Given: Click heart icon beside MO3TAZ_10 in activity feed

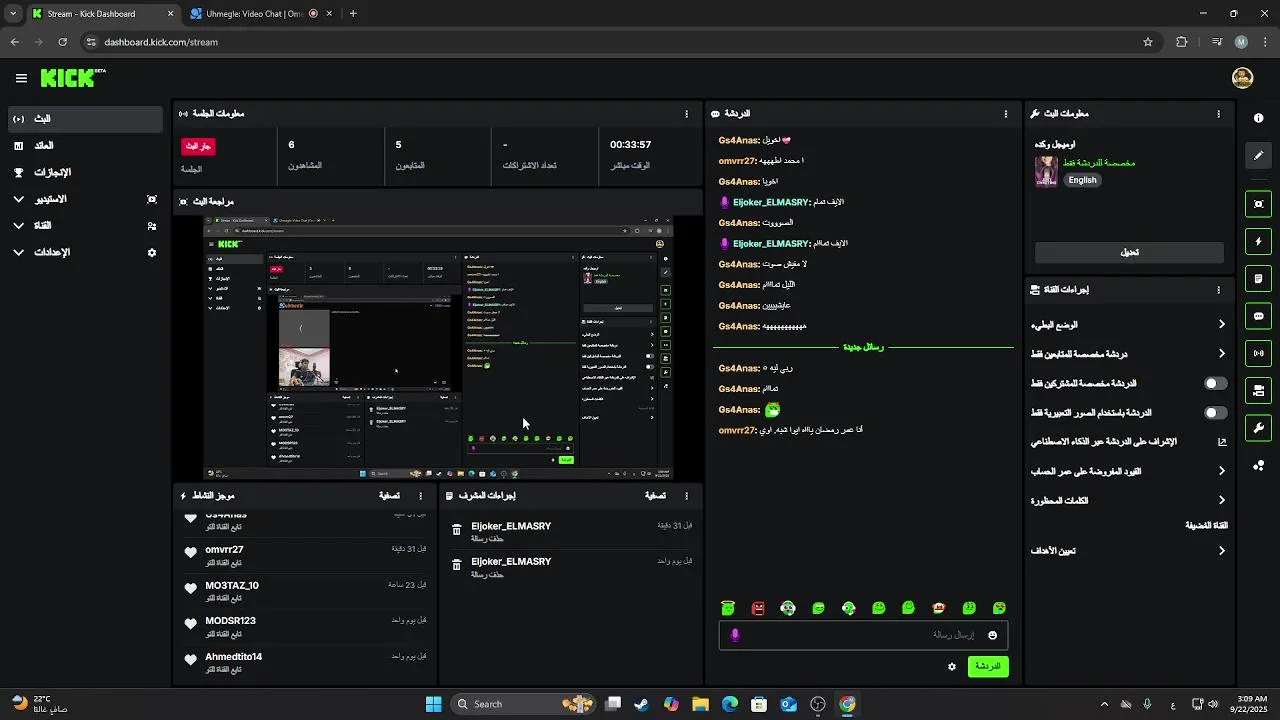Looking at the screenshot, I should tap(190, 589).
